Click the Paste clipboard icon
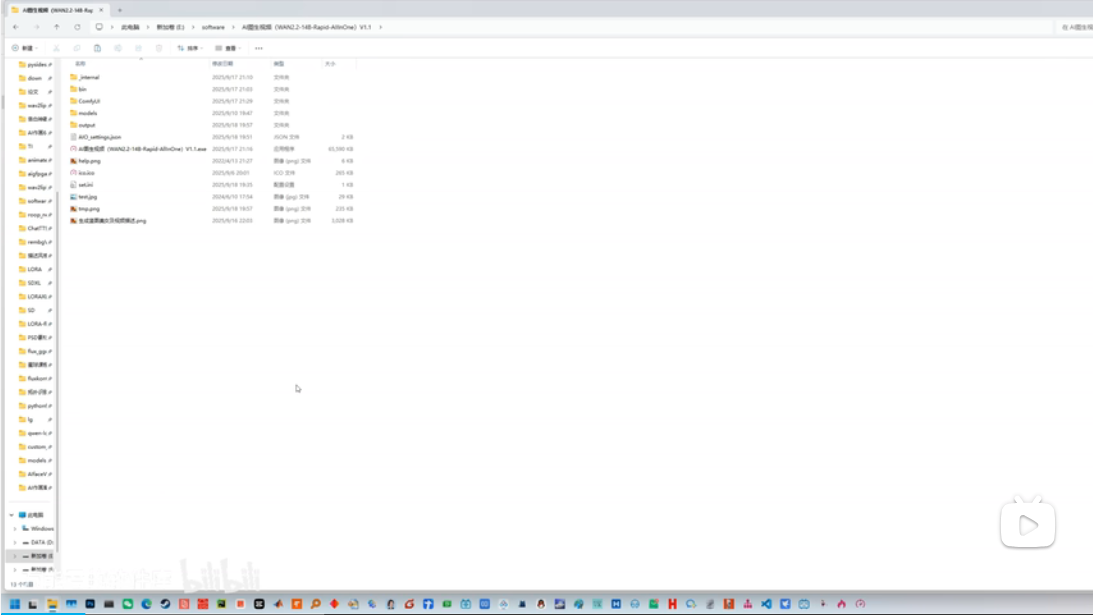 click(x=98, y=48)
